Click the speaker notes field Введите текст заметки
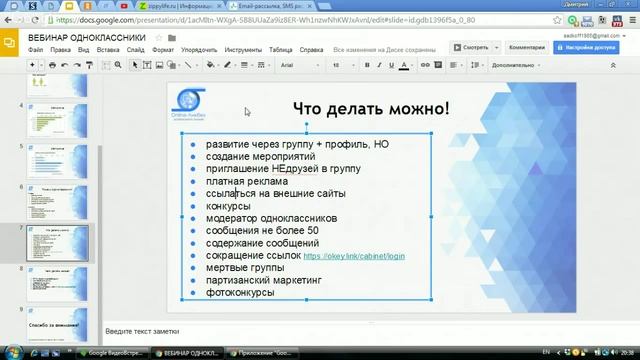Image resolution: width=640 pixels, height=360 pixels. pyautogui.click(x=142, y=331)
